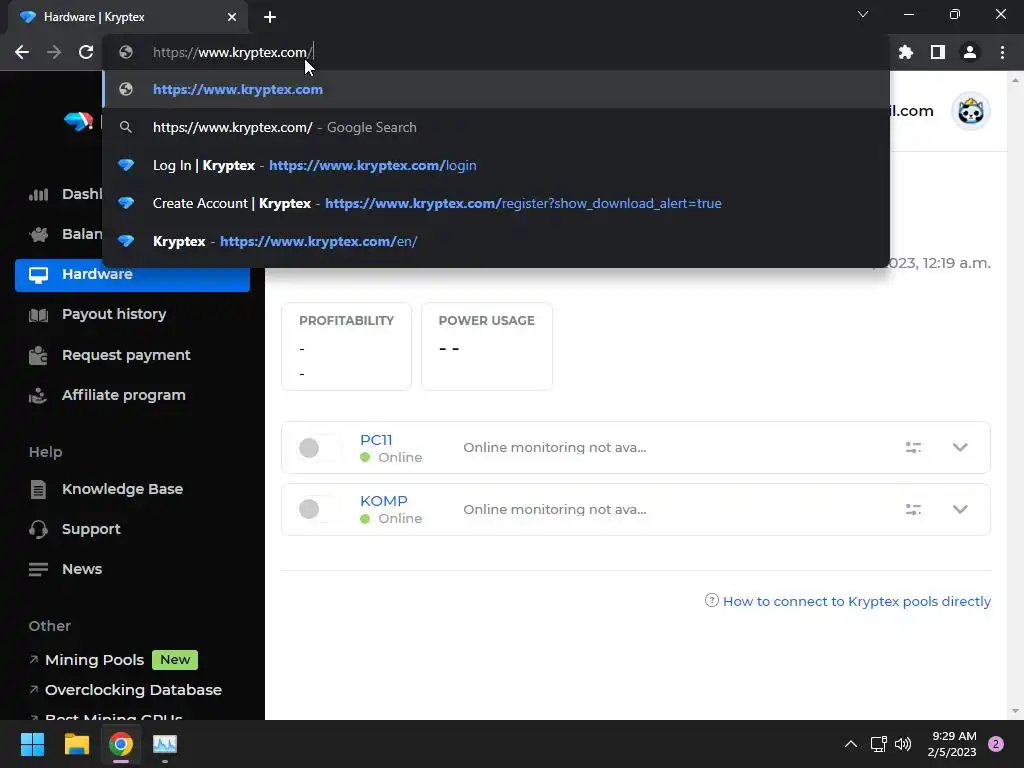The width and height of the screenshot is (1024, 768).
Task: Select the Kryptex /en/ suggestion
Action: (496, 241)
